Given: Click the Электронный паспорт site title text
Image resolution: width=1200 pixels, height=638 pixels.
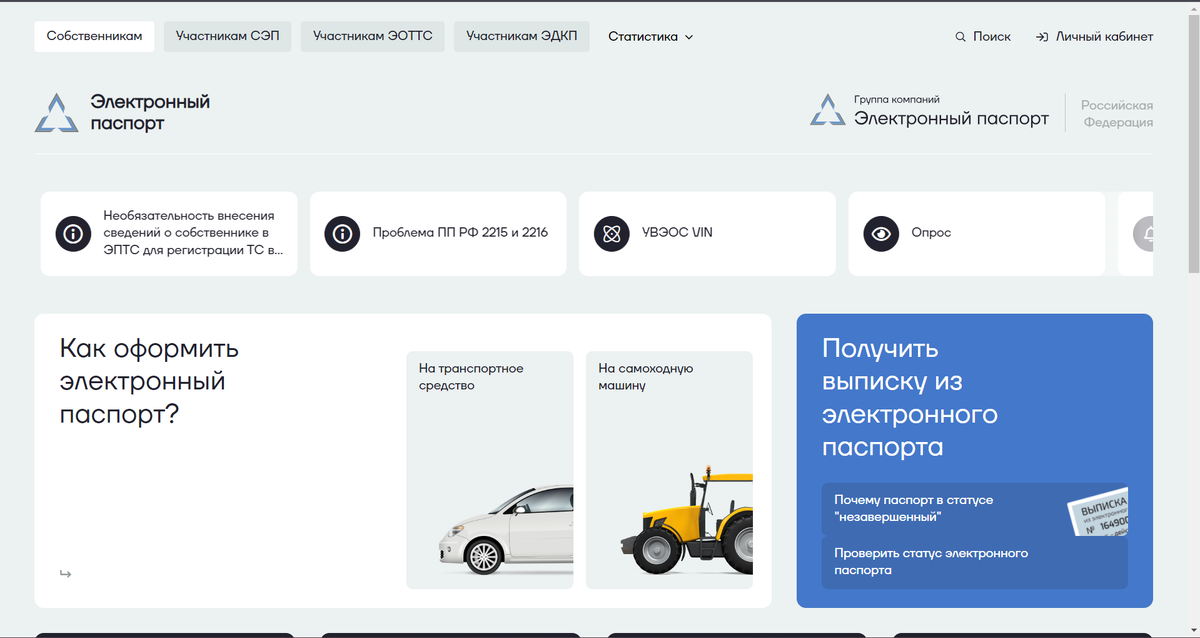Looking at the screenshot, I should (x=150, y=113).
